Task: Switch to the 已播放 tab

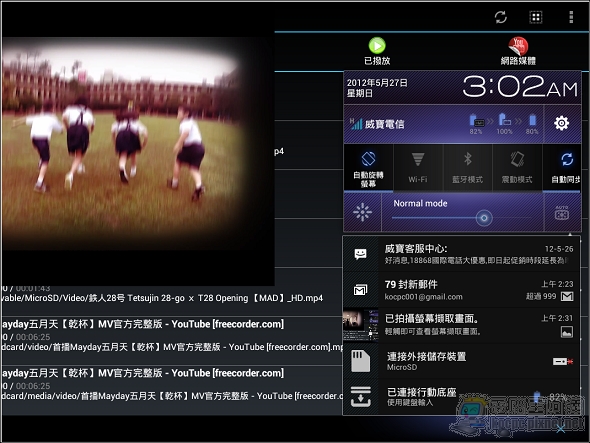Action: click(377, 52)
